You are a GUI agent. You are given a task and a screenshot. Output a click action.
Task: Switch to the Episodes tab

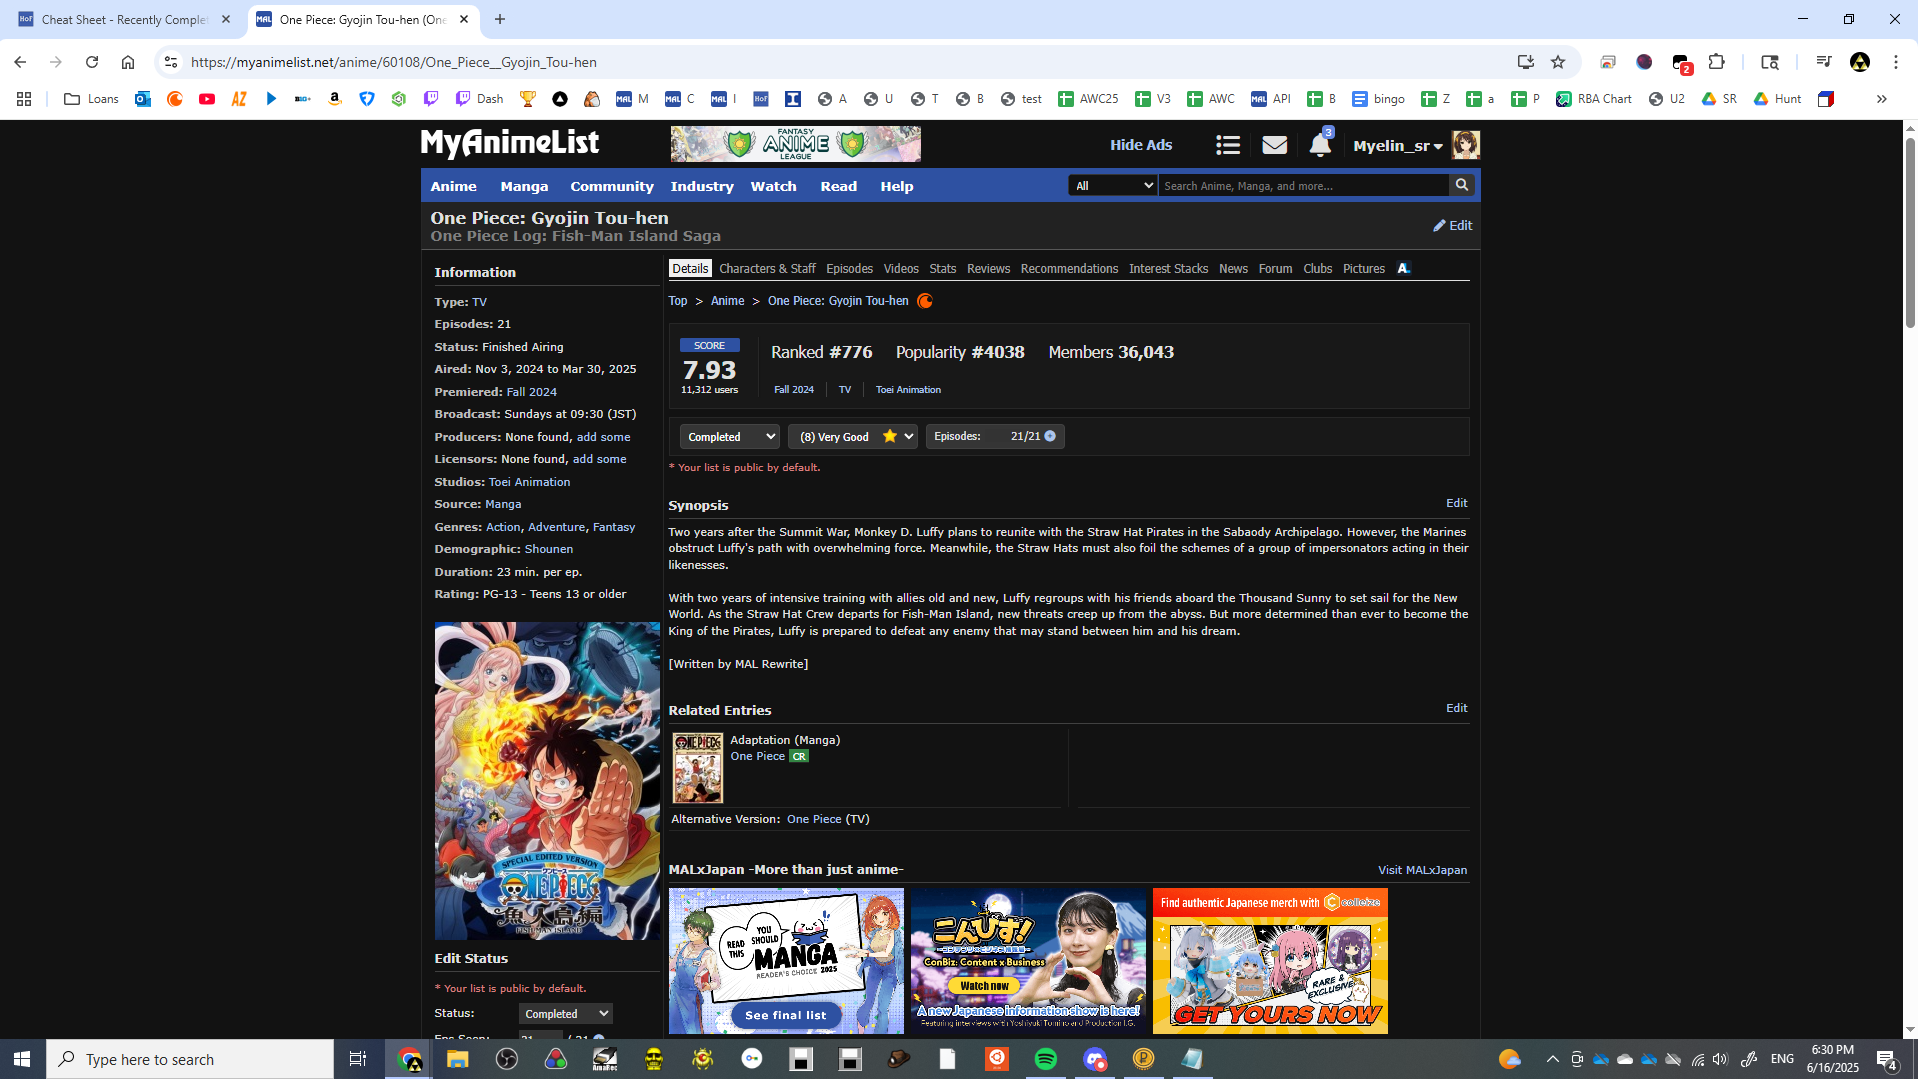coord(850,269)
